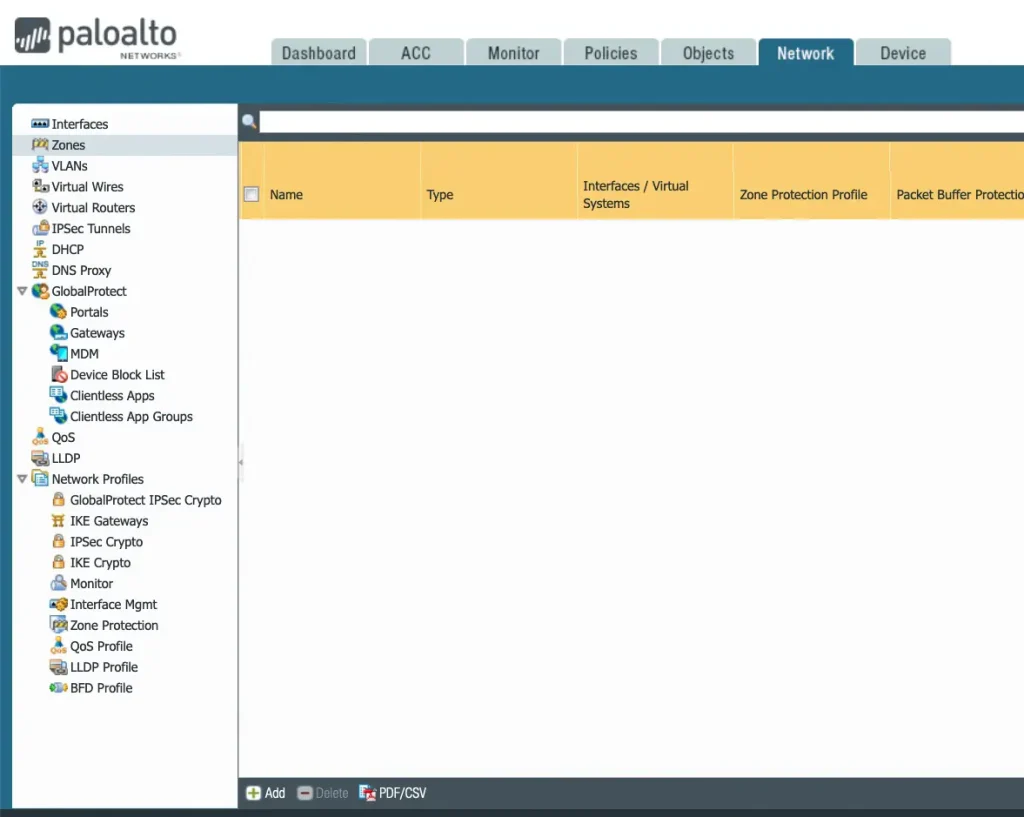The image size is (1024, 817).
Task: Open the Device tab
Action: (x=902, y=53)
